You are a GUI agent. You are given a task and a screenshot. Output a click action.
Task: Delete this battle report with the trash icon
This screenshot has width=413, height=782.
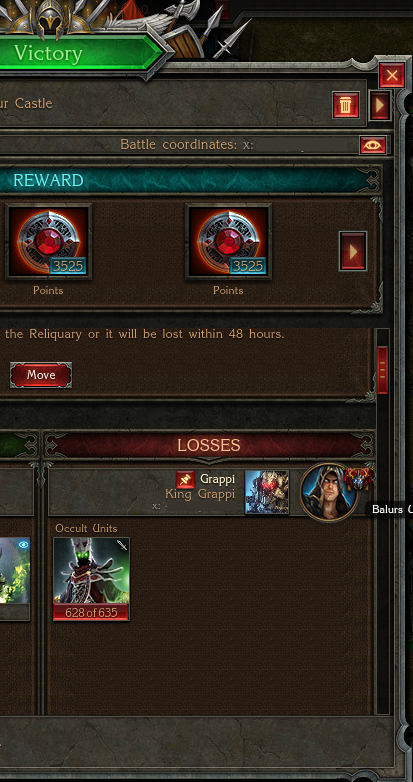[x=346, y=105]
